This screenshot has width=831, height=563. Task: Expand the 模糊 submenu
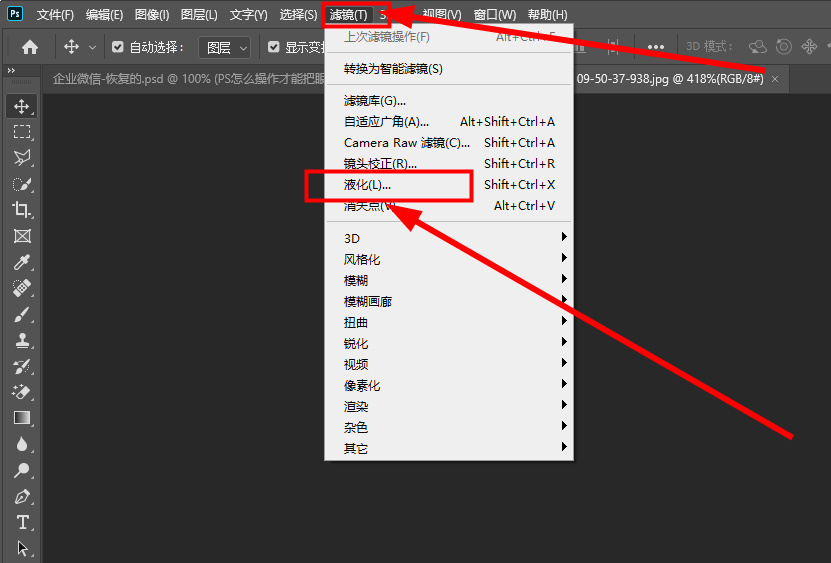[448, 280]
